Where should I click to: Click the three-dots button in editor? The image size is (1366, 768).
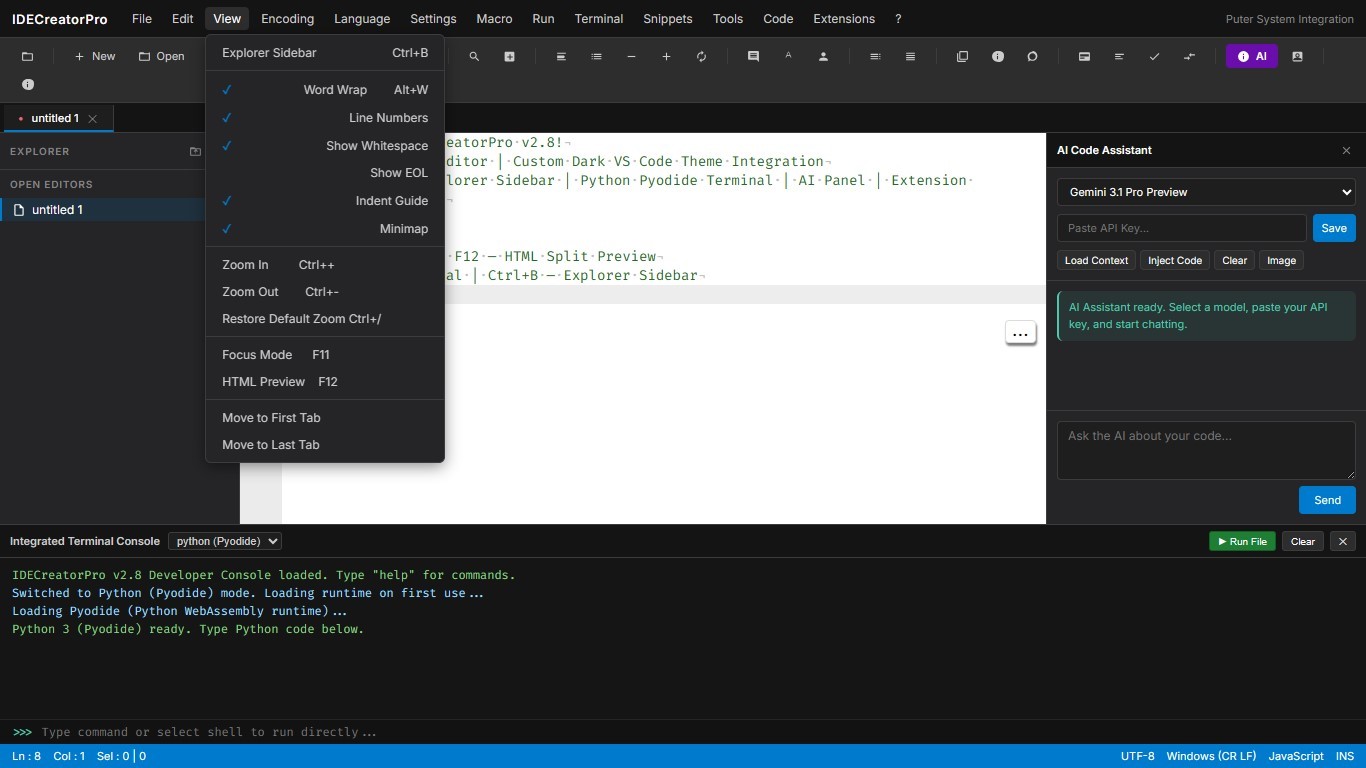pos(1020,334)
